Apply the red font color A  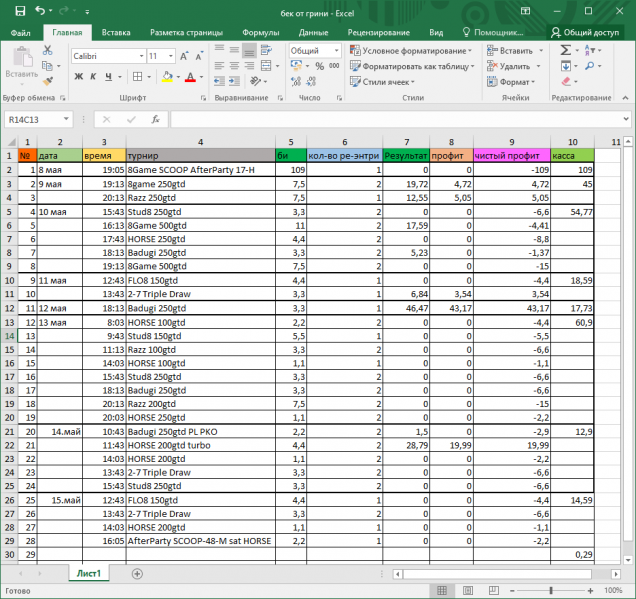pyautogui.click(x=190, y=77)
